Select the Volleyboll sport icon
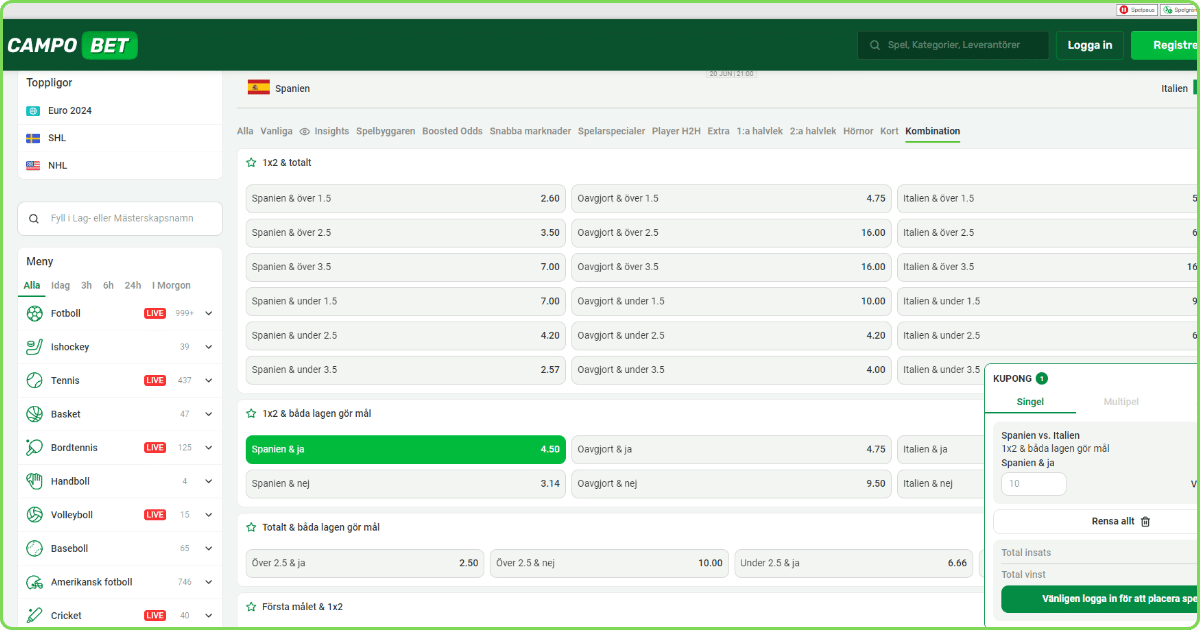The width and height of the screenshot is (1200, 630). tap(35, 515)
